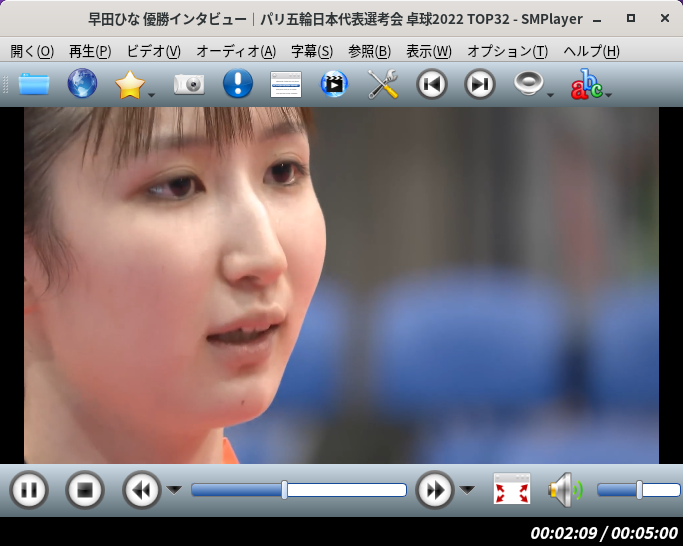Mute audio with the speaker icon
Screen dimensions: 683x546
pos(565,490)
